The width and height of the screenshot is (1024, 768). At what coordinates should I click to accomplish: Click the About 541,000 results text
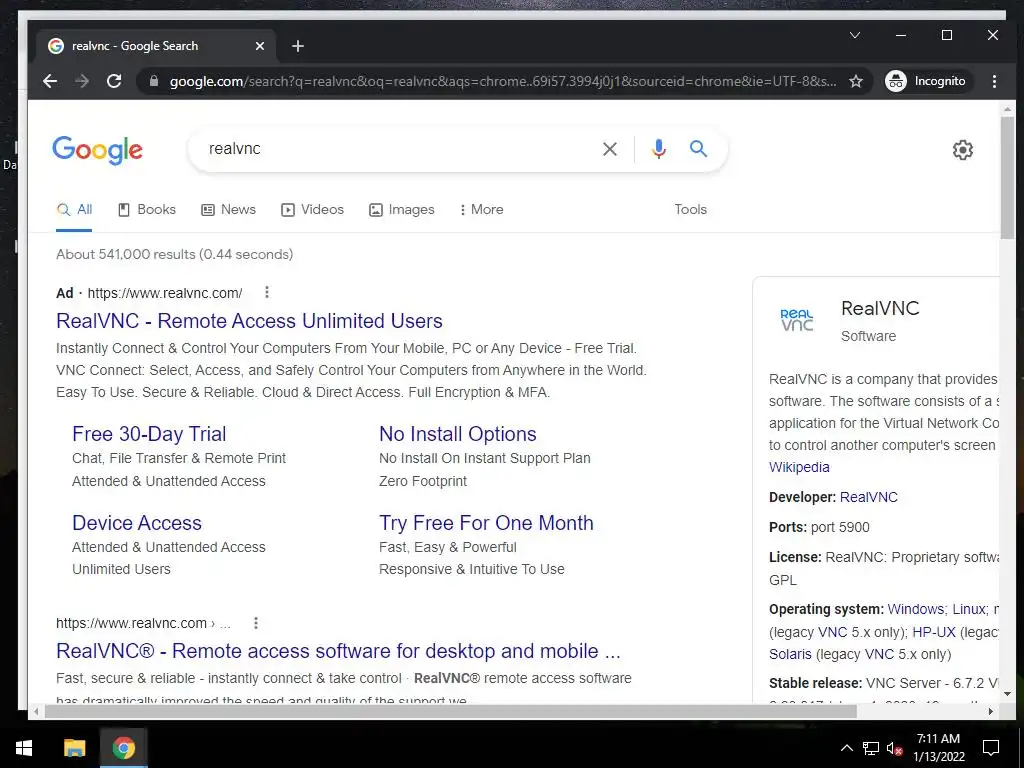(x=174, y=254)
